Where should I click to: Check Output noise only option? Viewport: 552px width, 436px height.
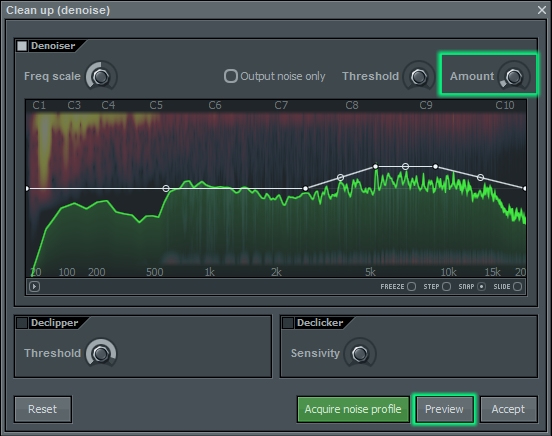point(231,76)
